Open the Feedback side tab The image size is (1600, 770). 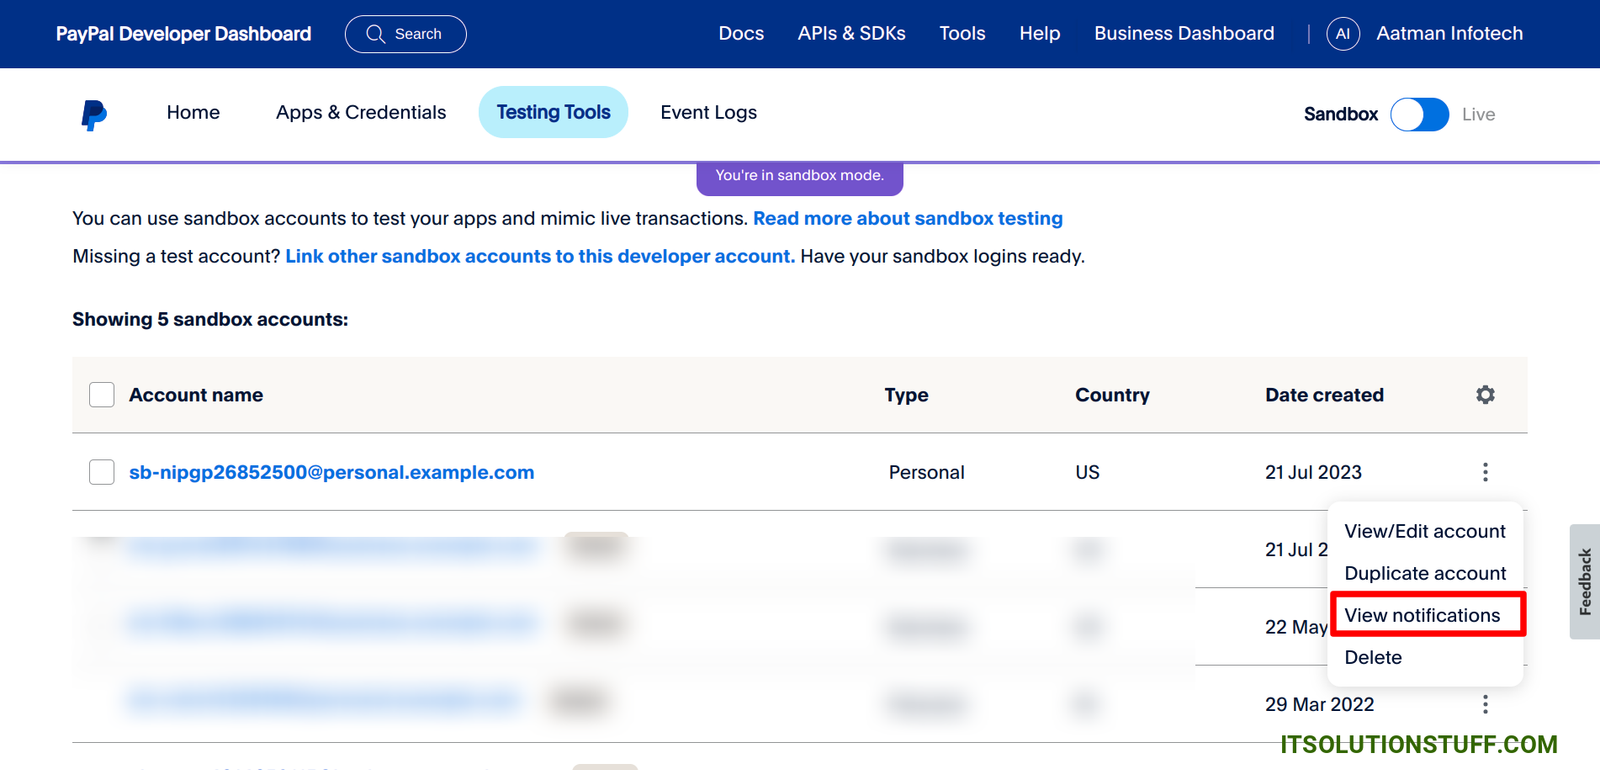coord(1584,582)
